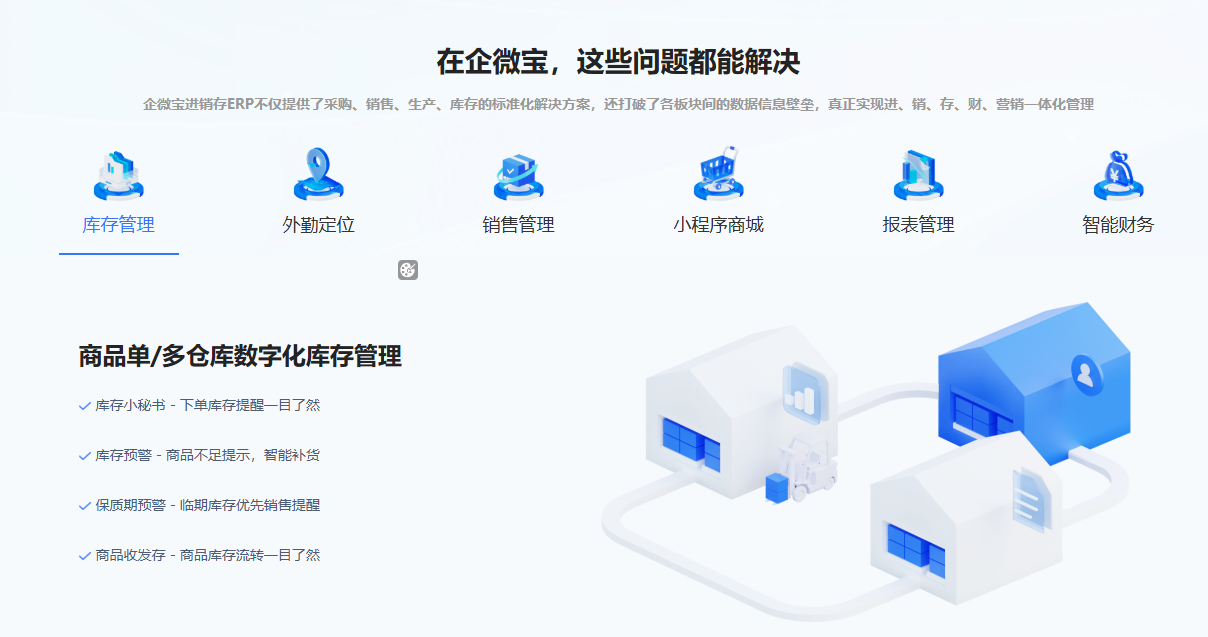The height and width of the screenshot is (637, 1208).
Task: Click the blue warehouse building illustration
Action: tap(1034, 383)
